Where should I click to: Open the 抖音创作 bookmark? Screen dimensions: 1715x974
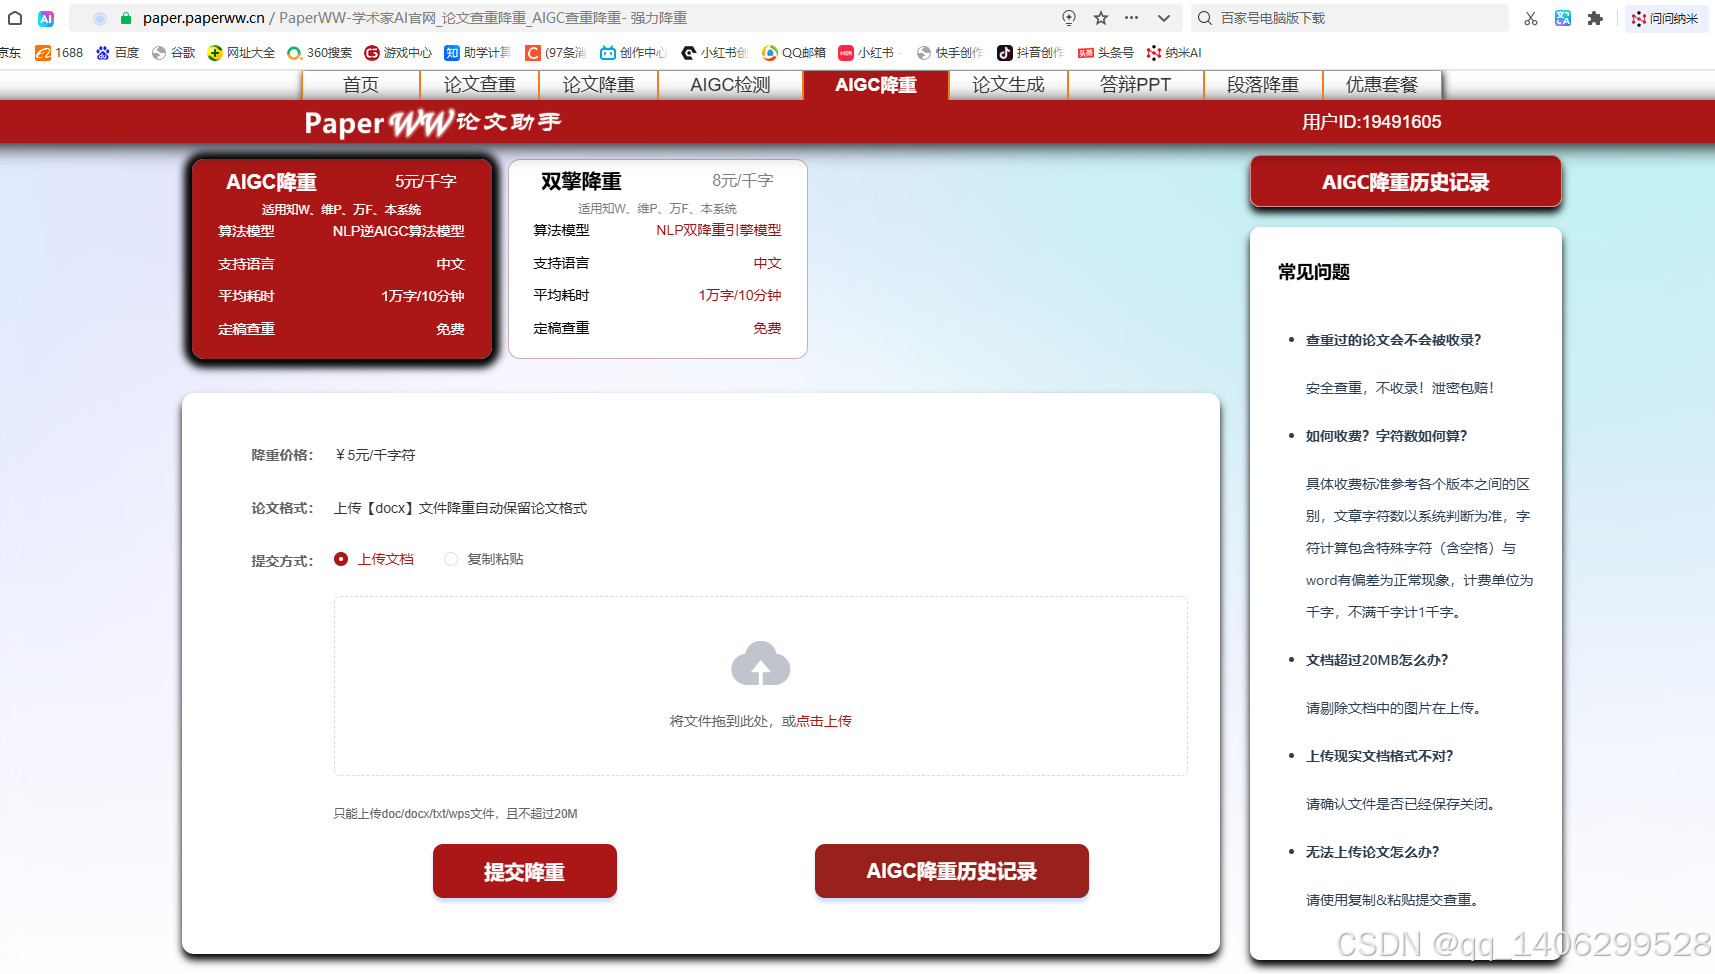[1030, 52]
